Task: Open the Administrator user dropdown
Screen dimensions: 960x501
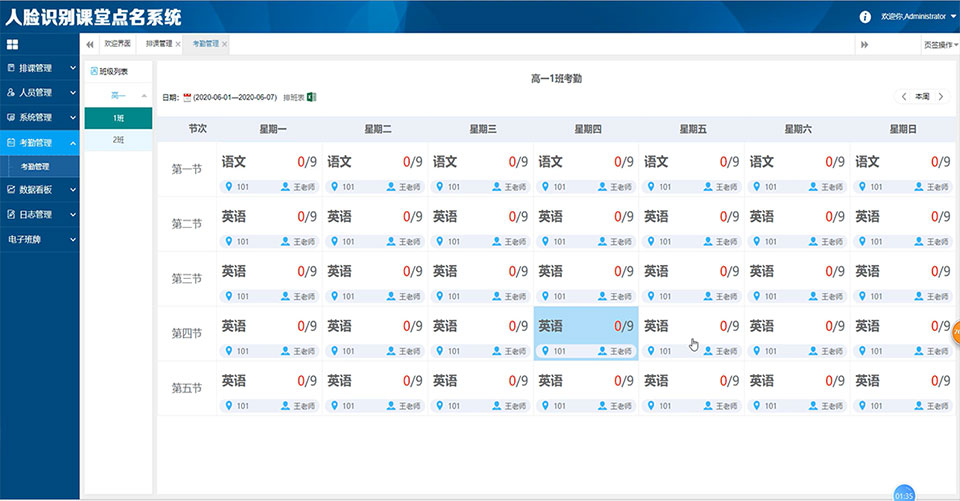Action: click(918, 17)
